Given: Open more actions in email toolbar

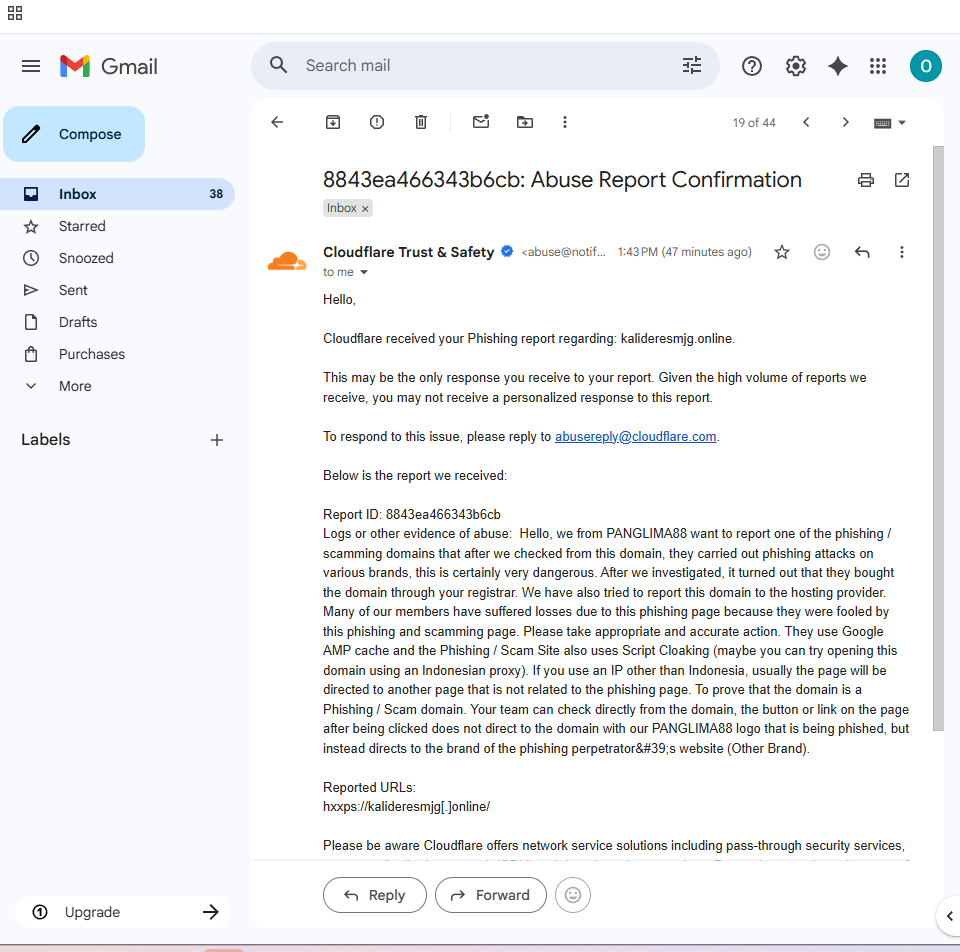Looking at the screenshot, I should click(x=564, y=122).
